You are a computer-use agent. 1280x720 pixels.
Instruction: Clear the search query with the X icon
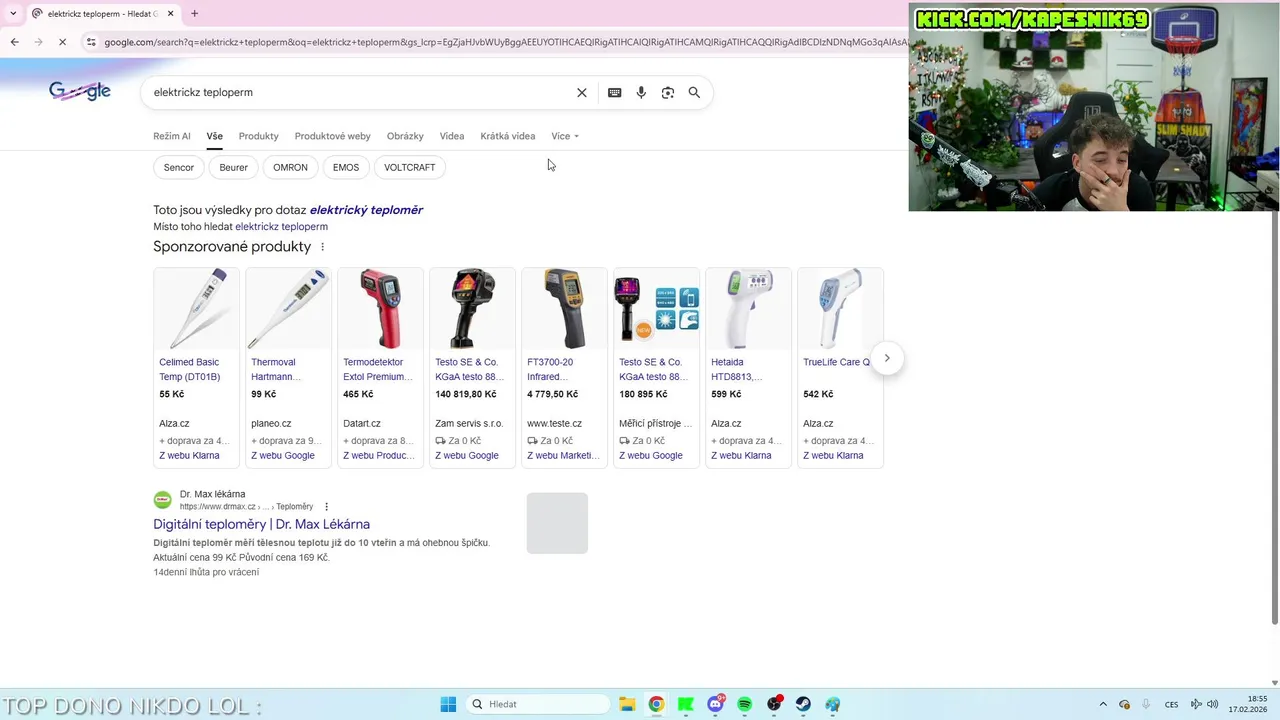(582, 92)
